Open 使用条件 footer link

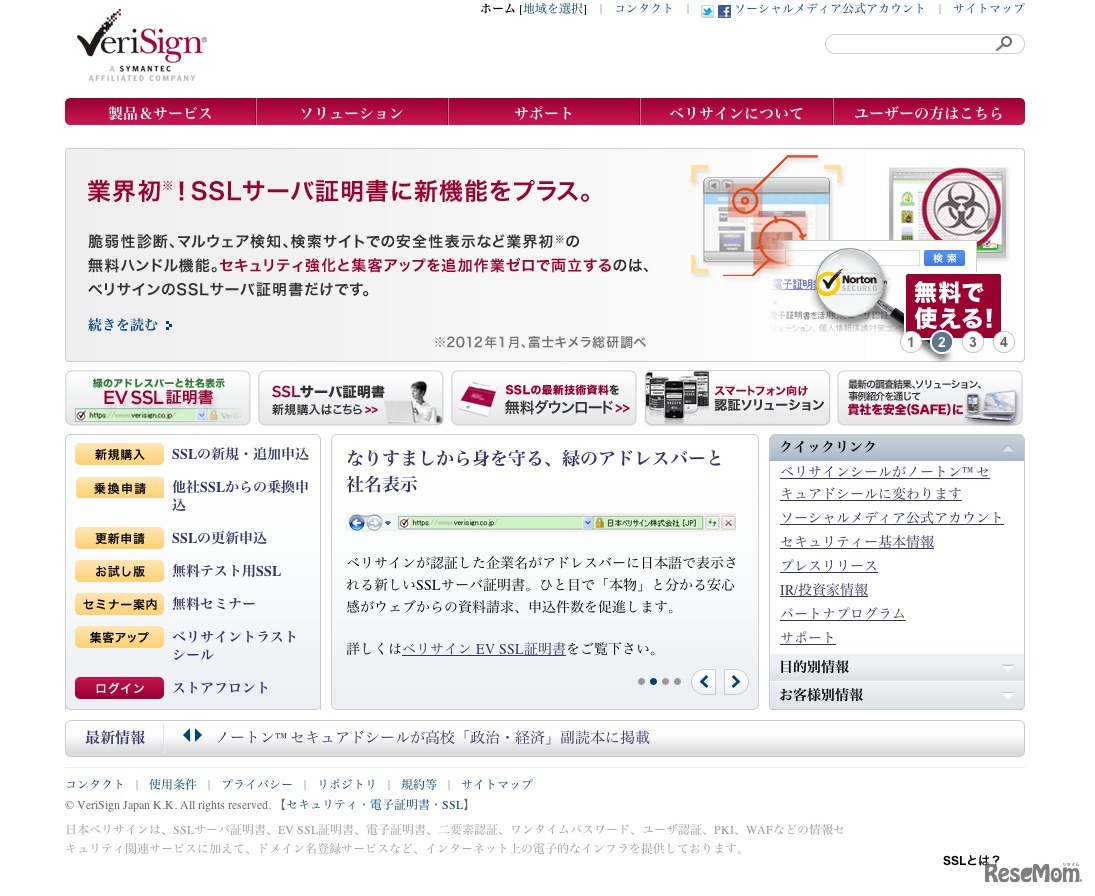point(172,784)
